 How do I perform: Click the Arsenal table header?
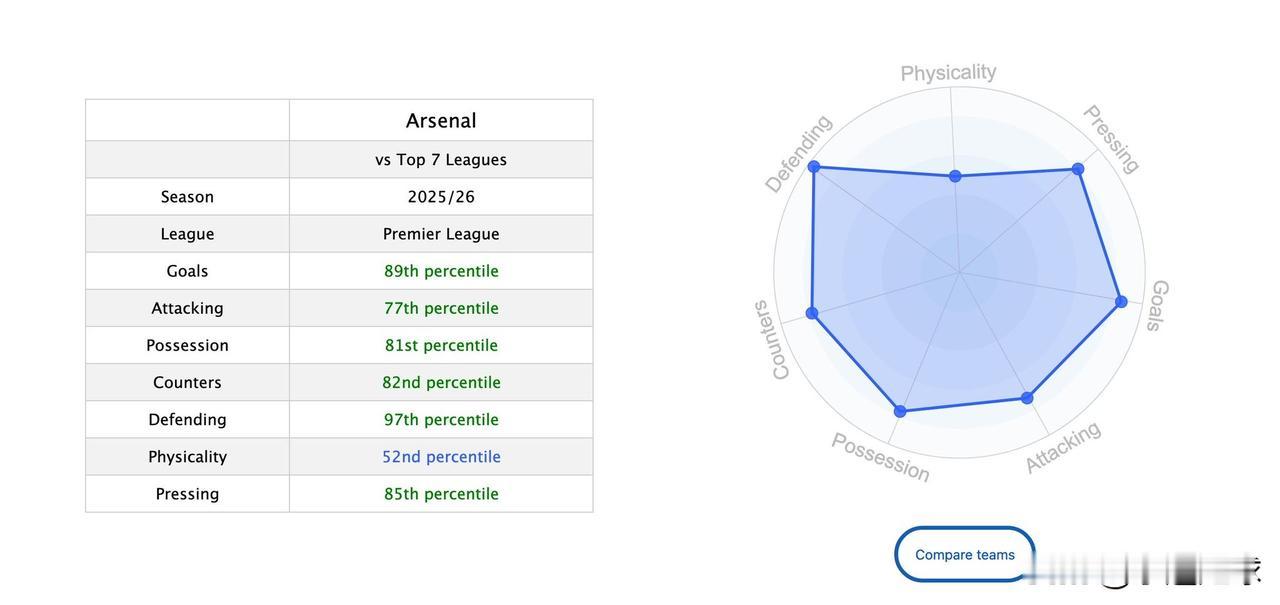tap(441, 120)
